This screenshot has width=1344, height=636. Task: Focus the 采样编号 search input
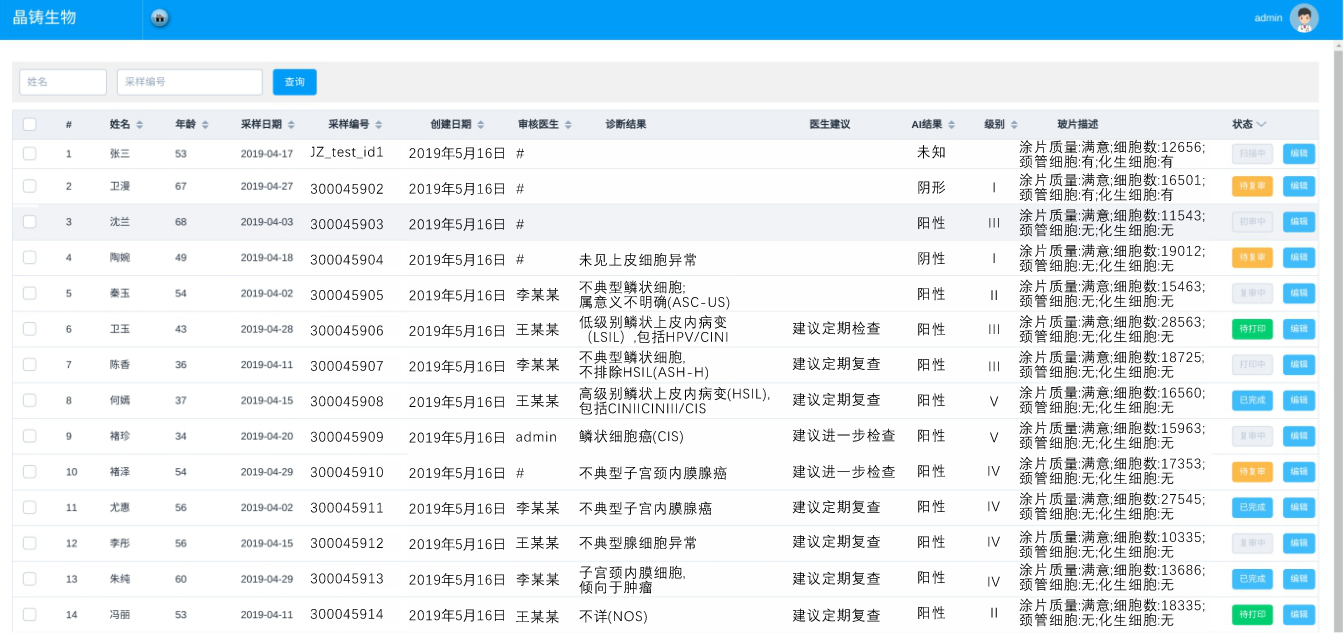[189, 82]
